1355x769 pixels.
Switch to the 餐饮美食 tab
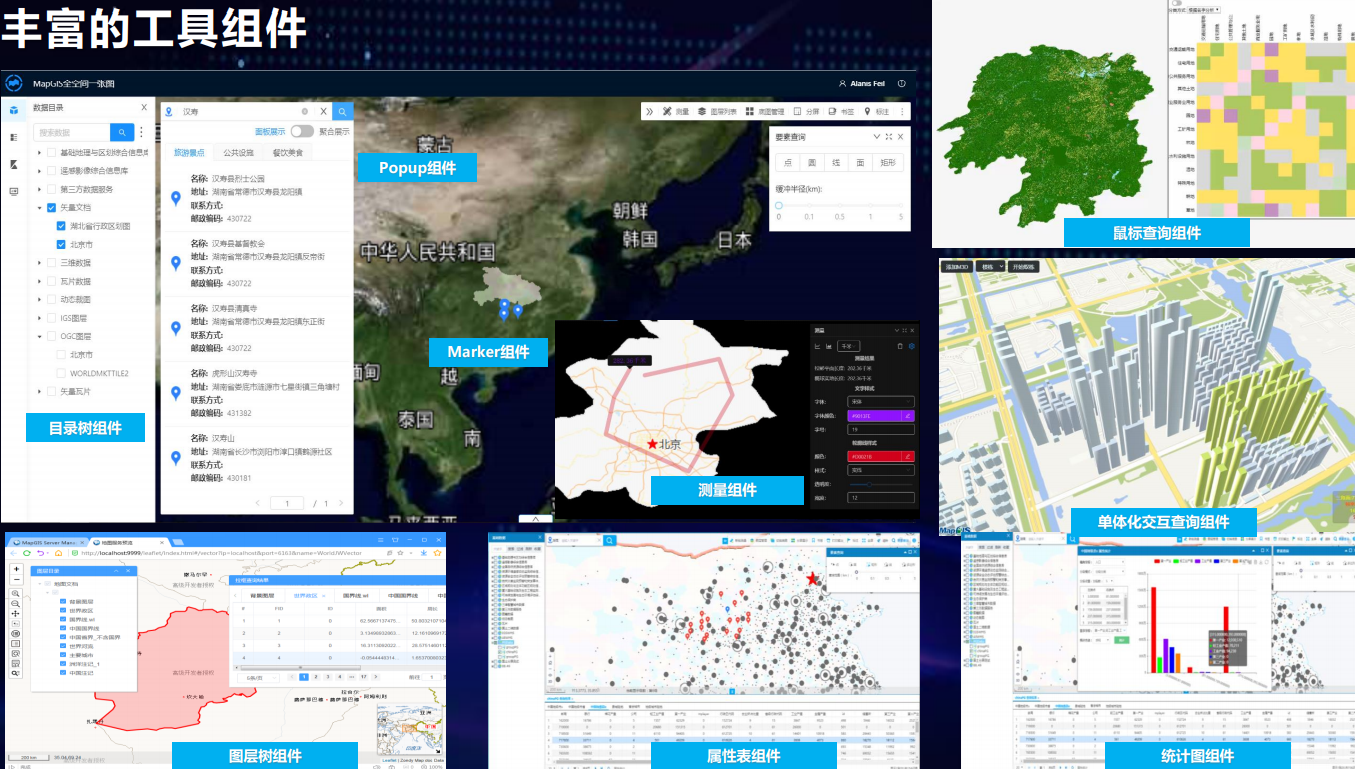click(288, 153)
